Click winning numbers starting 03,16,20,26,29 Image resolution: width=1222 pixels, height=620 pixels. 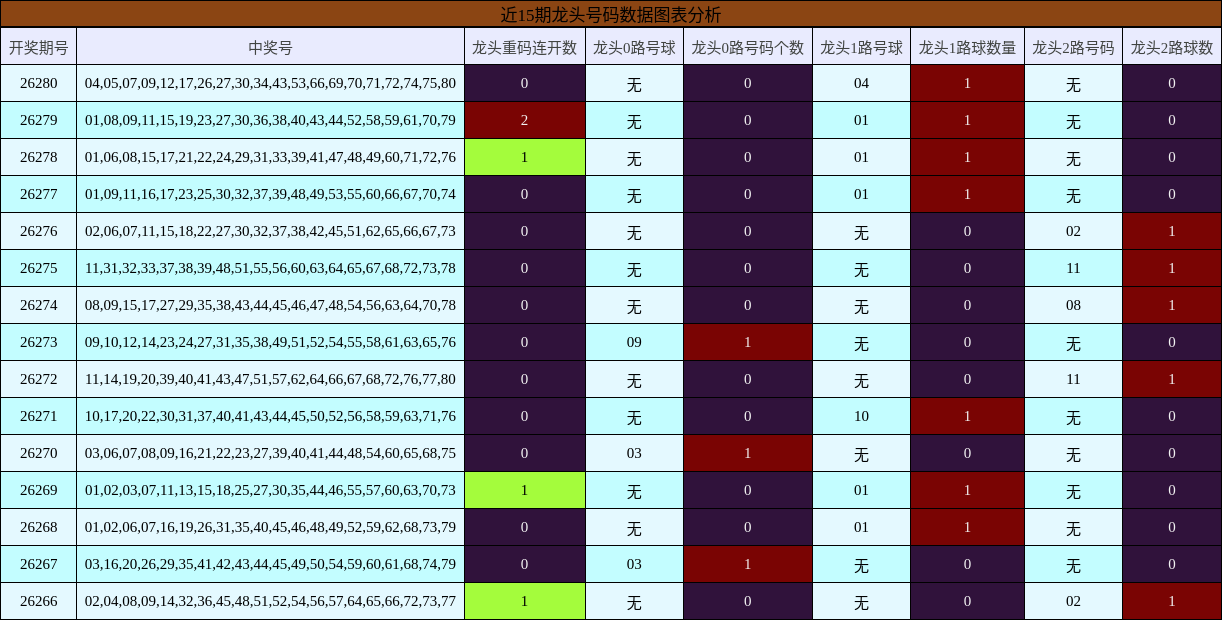[x=270, y=564]
